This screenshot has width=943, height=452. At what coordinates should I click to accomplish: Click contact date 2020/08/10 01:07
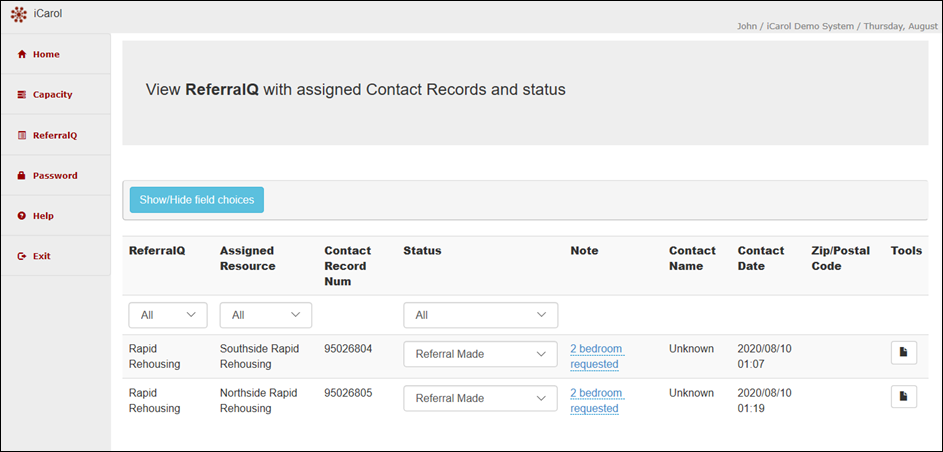click(x=764, y=356)
